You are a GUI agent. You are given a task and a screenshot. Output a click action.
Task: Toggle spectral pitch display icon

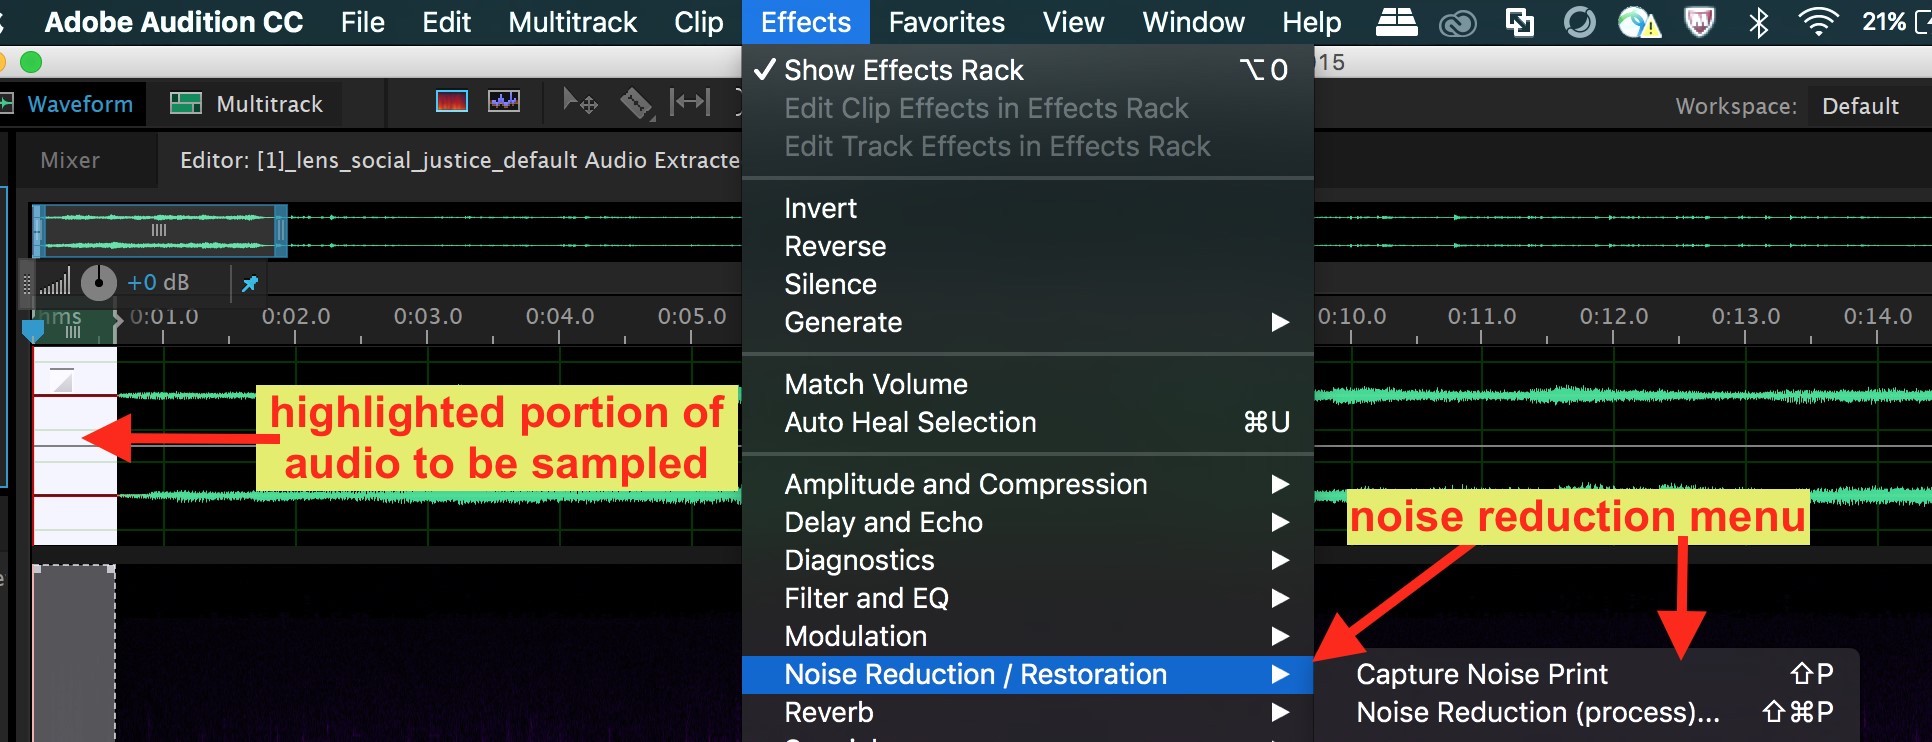(503, 102)
